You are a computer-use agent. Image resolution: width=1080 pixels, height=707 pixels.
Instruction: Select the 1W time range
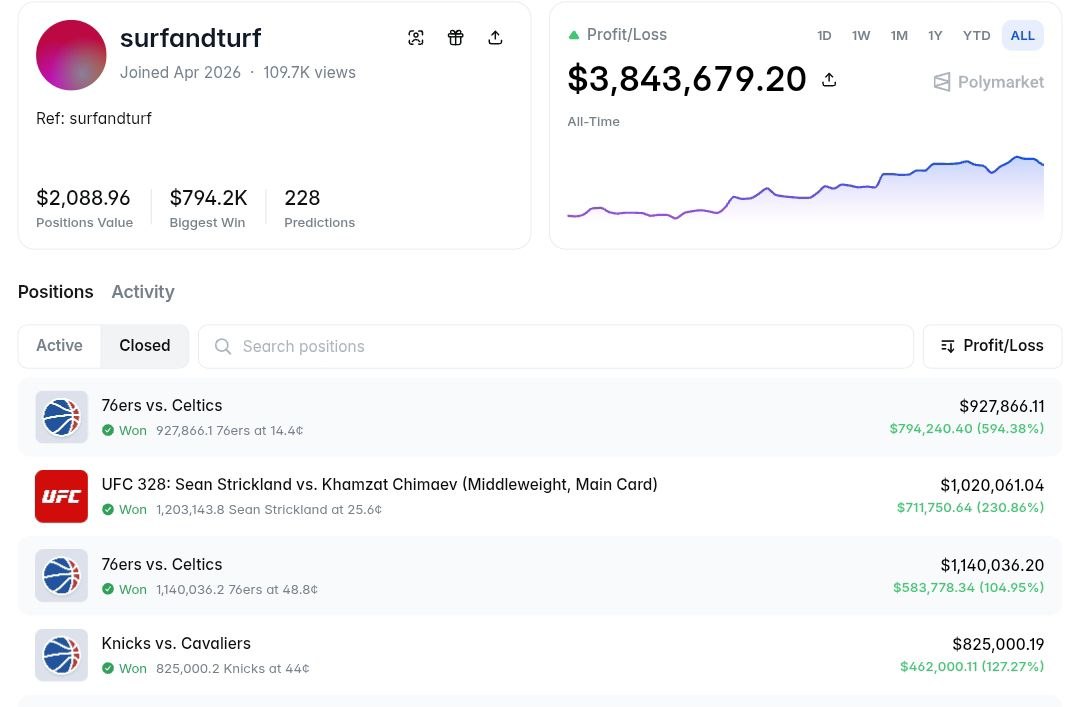[861, 36]
